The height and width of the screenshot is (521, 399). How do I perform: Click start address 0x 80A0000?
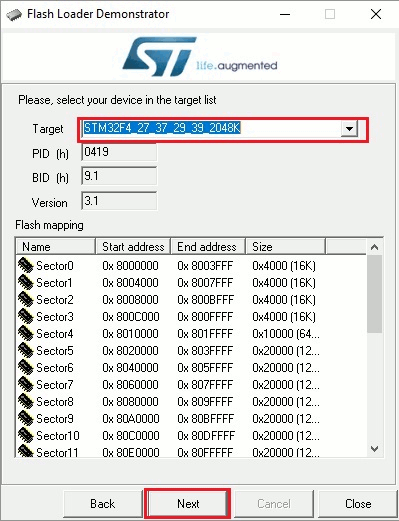coord(130,419)
